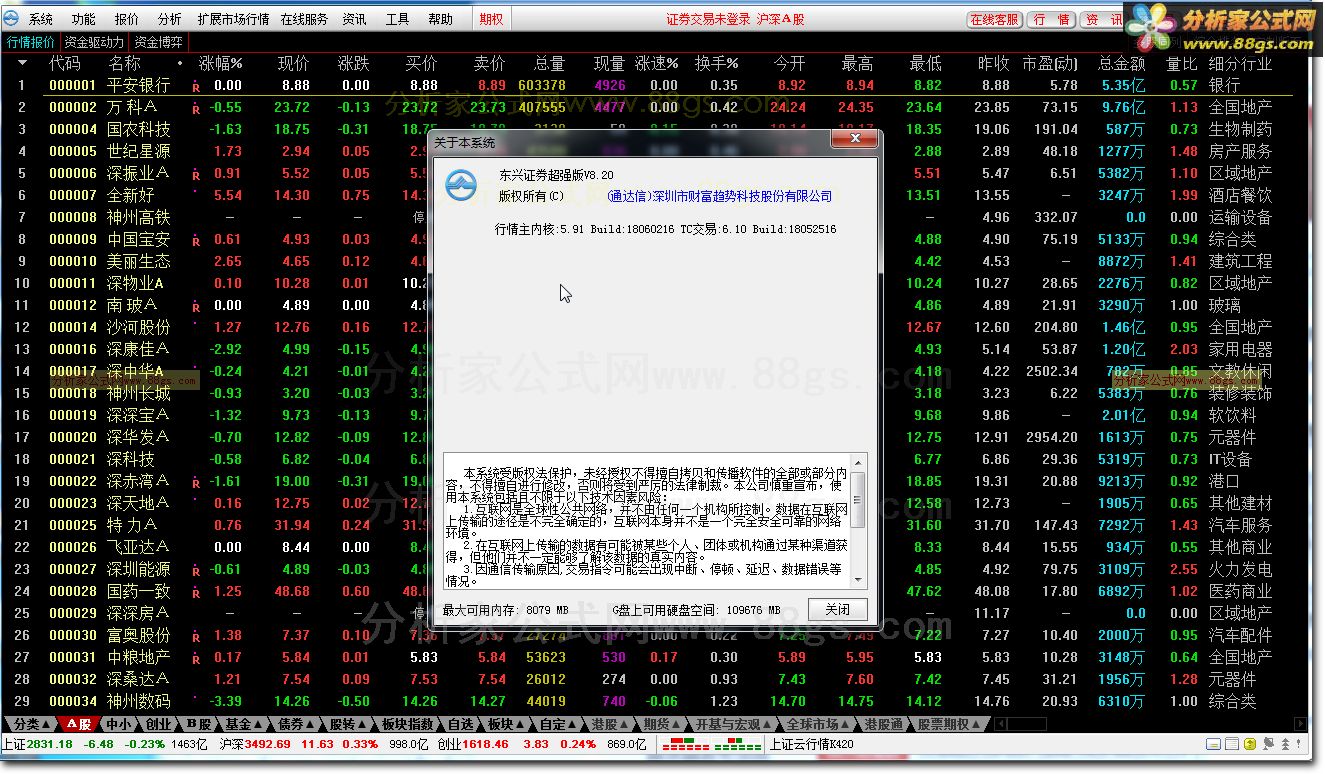Click the first window-layout icon in the status bar

click(1213, 744)
